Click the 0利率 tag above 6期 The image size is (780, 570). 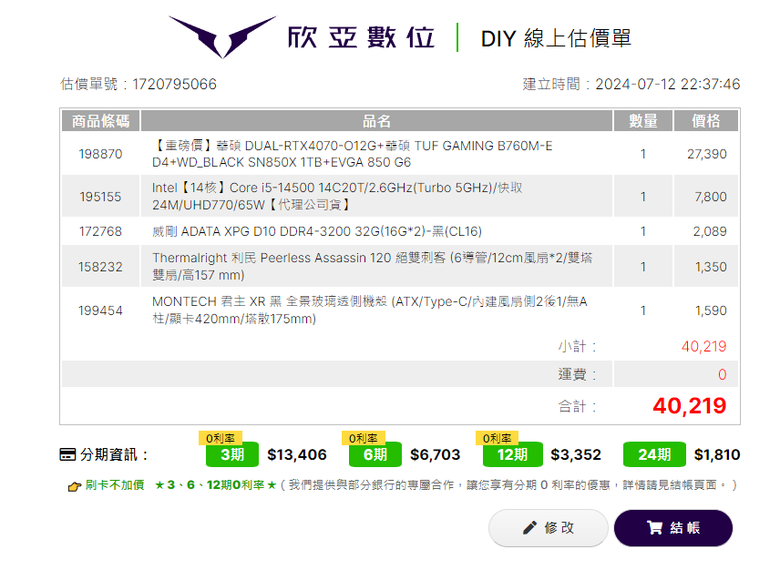[x=363, y=438]
